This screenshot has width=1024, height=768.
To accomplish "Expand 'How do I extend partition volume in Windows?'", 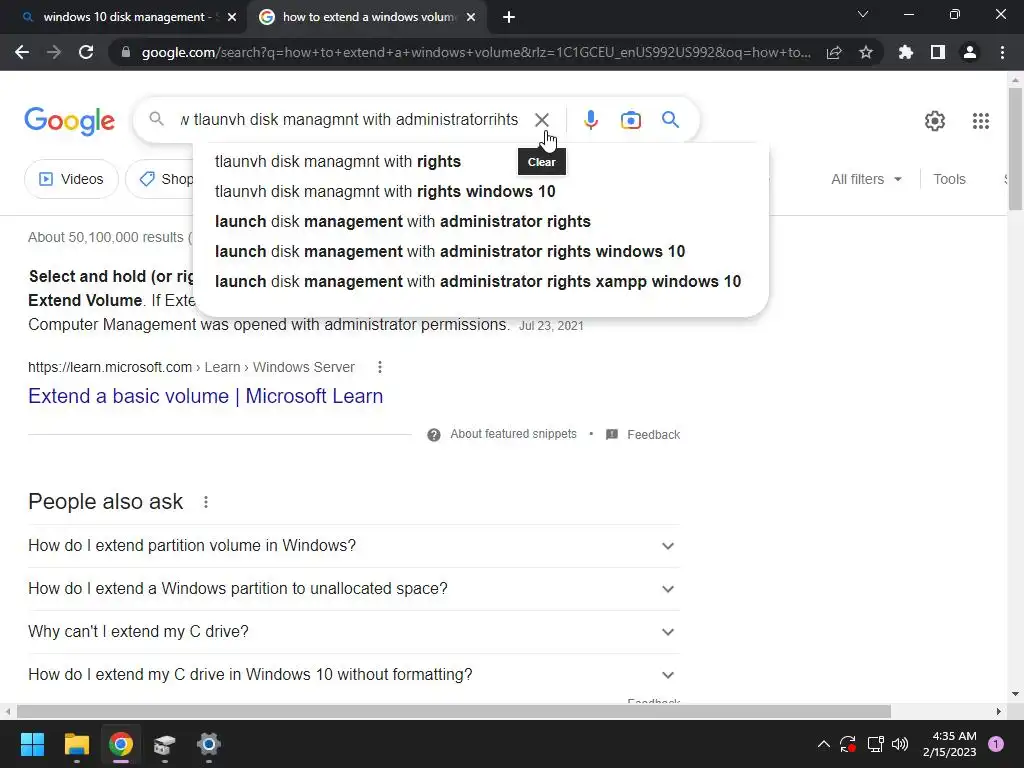I will pyautogui.click(x=354, y=545).
